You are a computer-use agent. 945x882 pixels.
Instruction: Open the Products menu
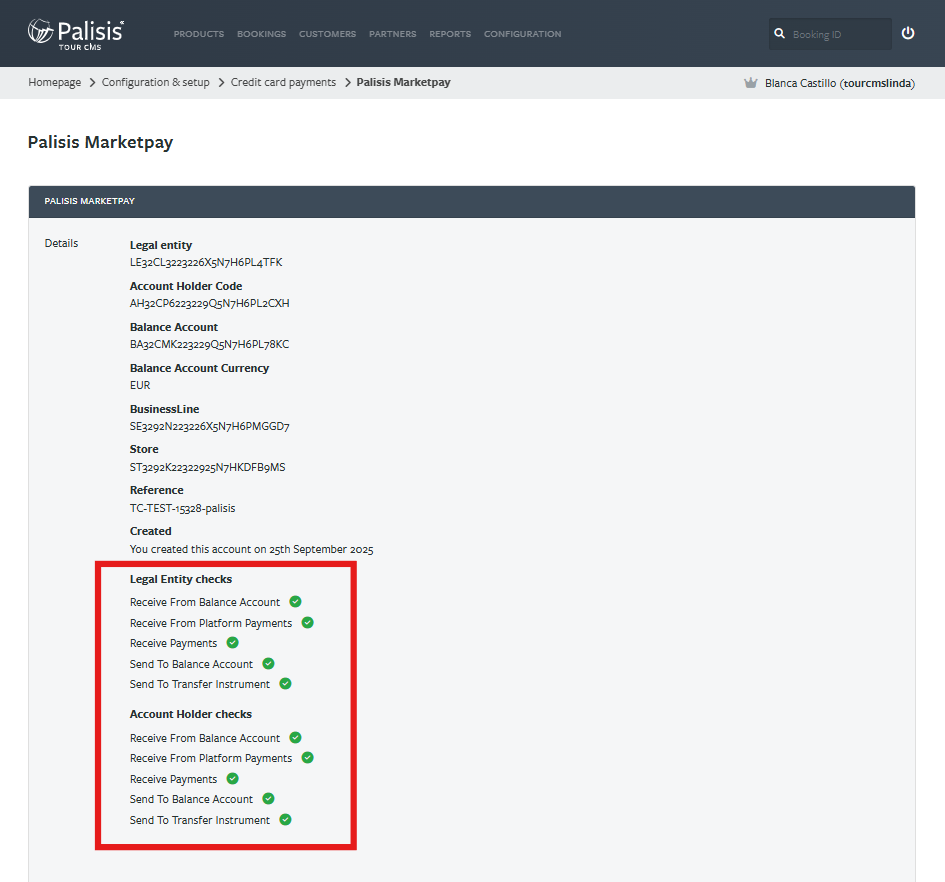pyautogui.click(x=199, y=34)
